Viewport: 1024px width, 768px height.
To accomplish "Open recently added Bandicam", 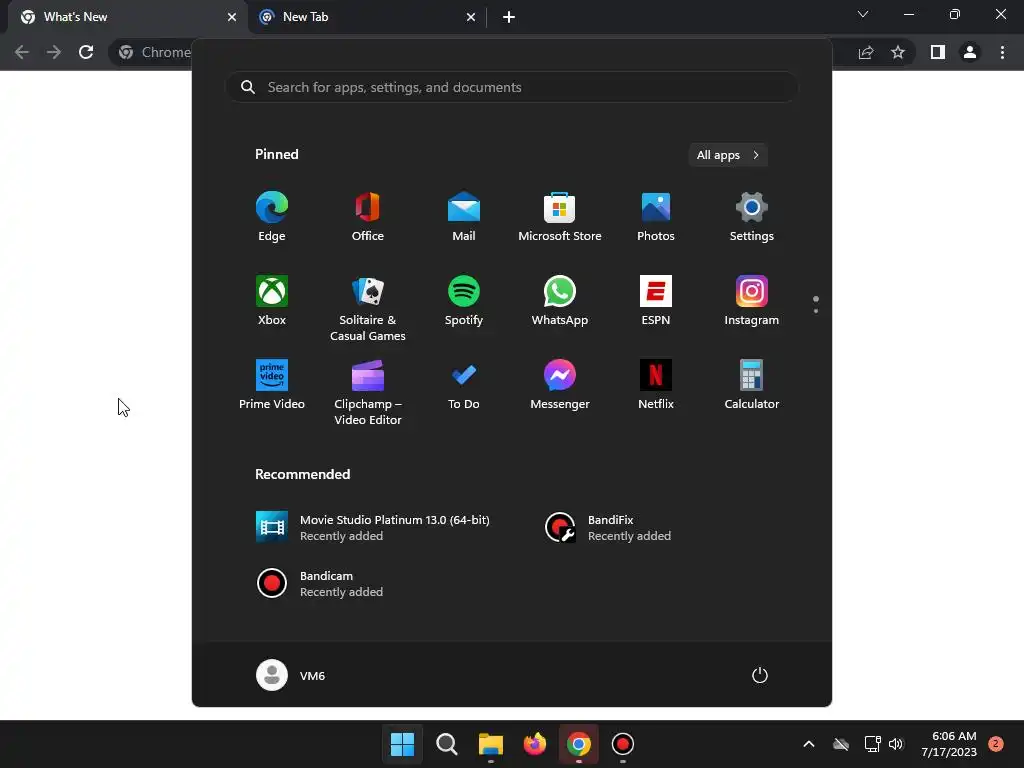I will pos(320,583).
